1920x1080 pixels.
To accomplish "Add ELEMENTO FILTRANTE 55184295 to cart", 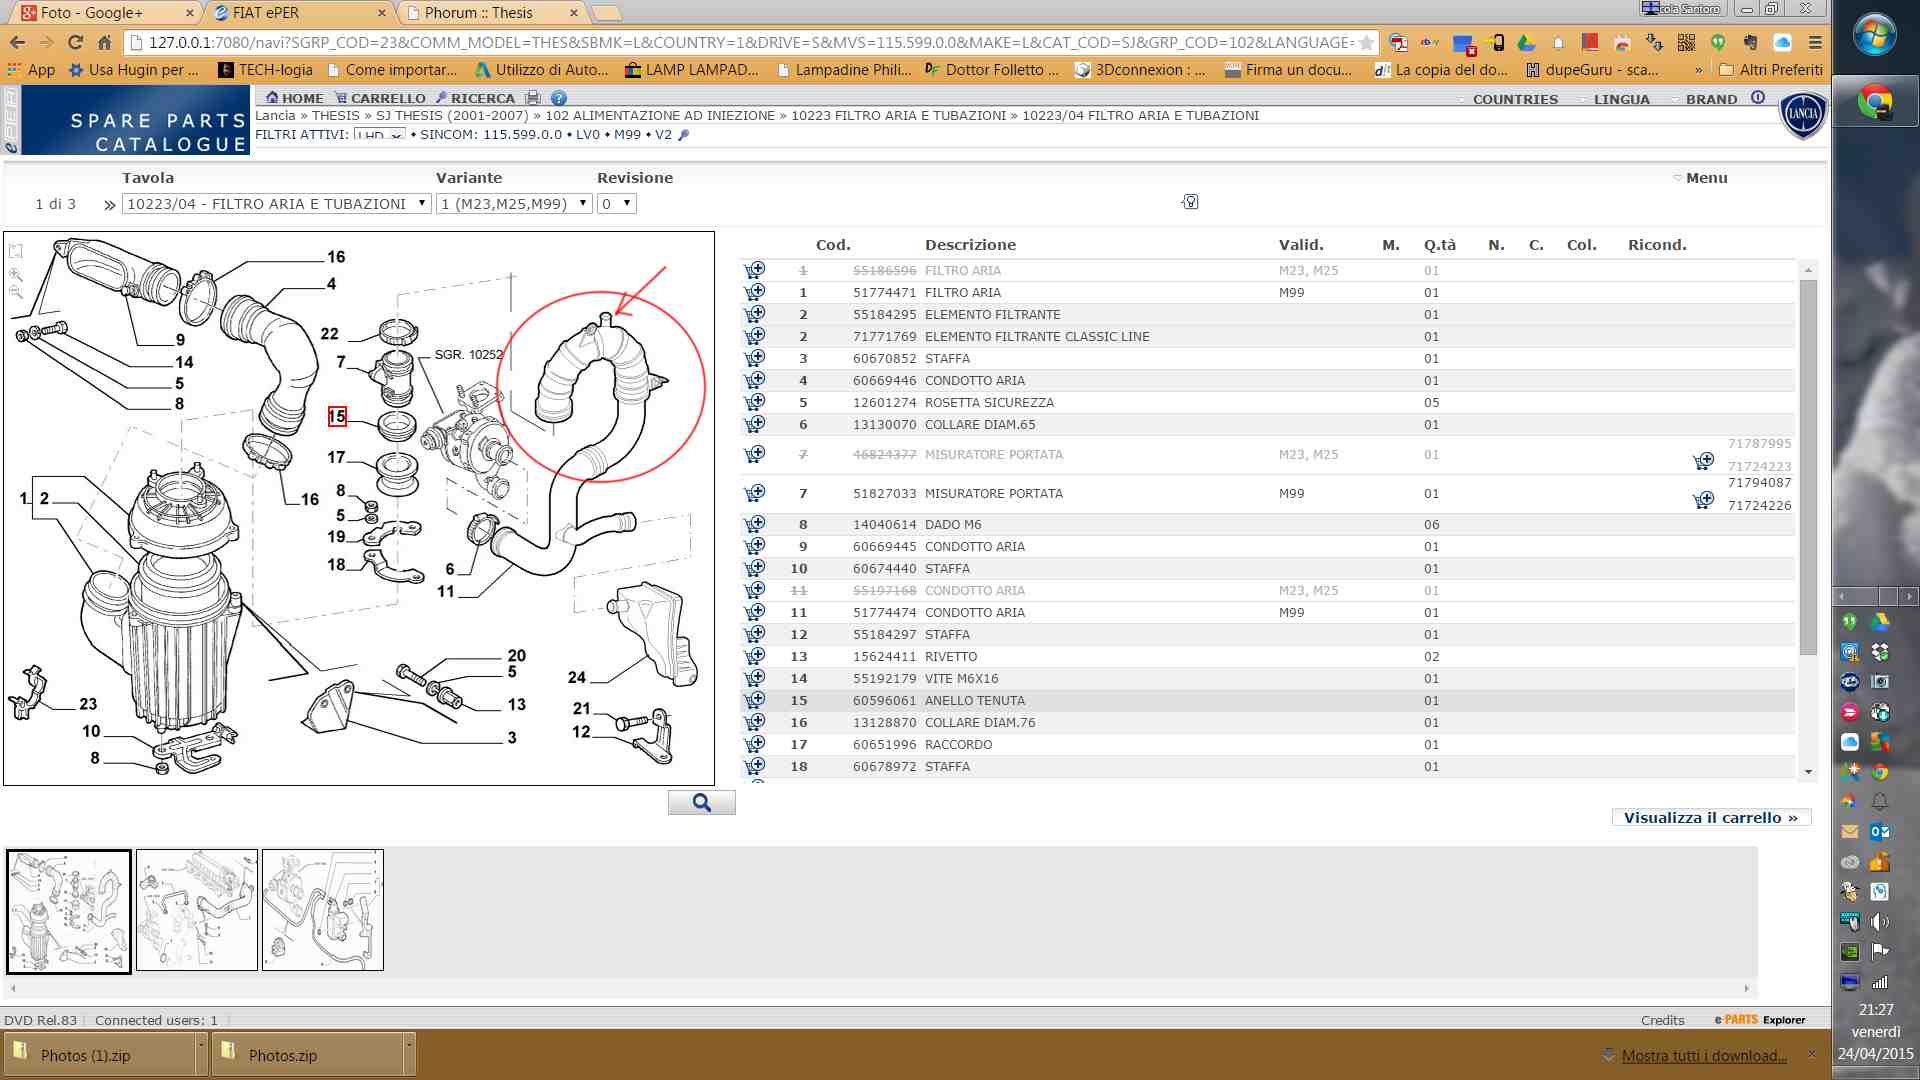I will coord(755,314).
